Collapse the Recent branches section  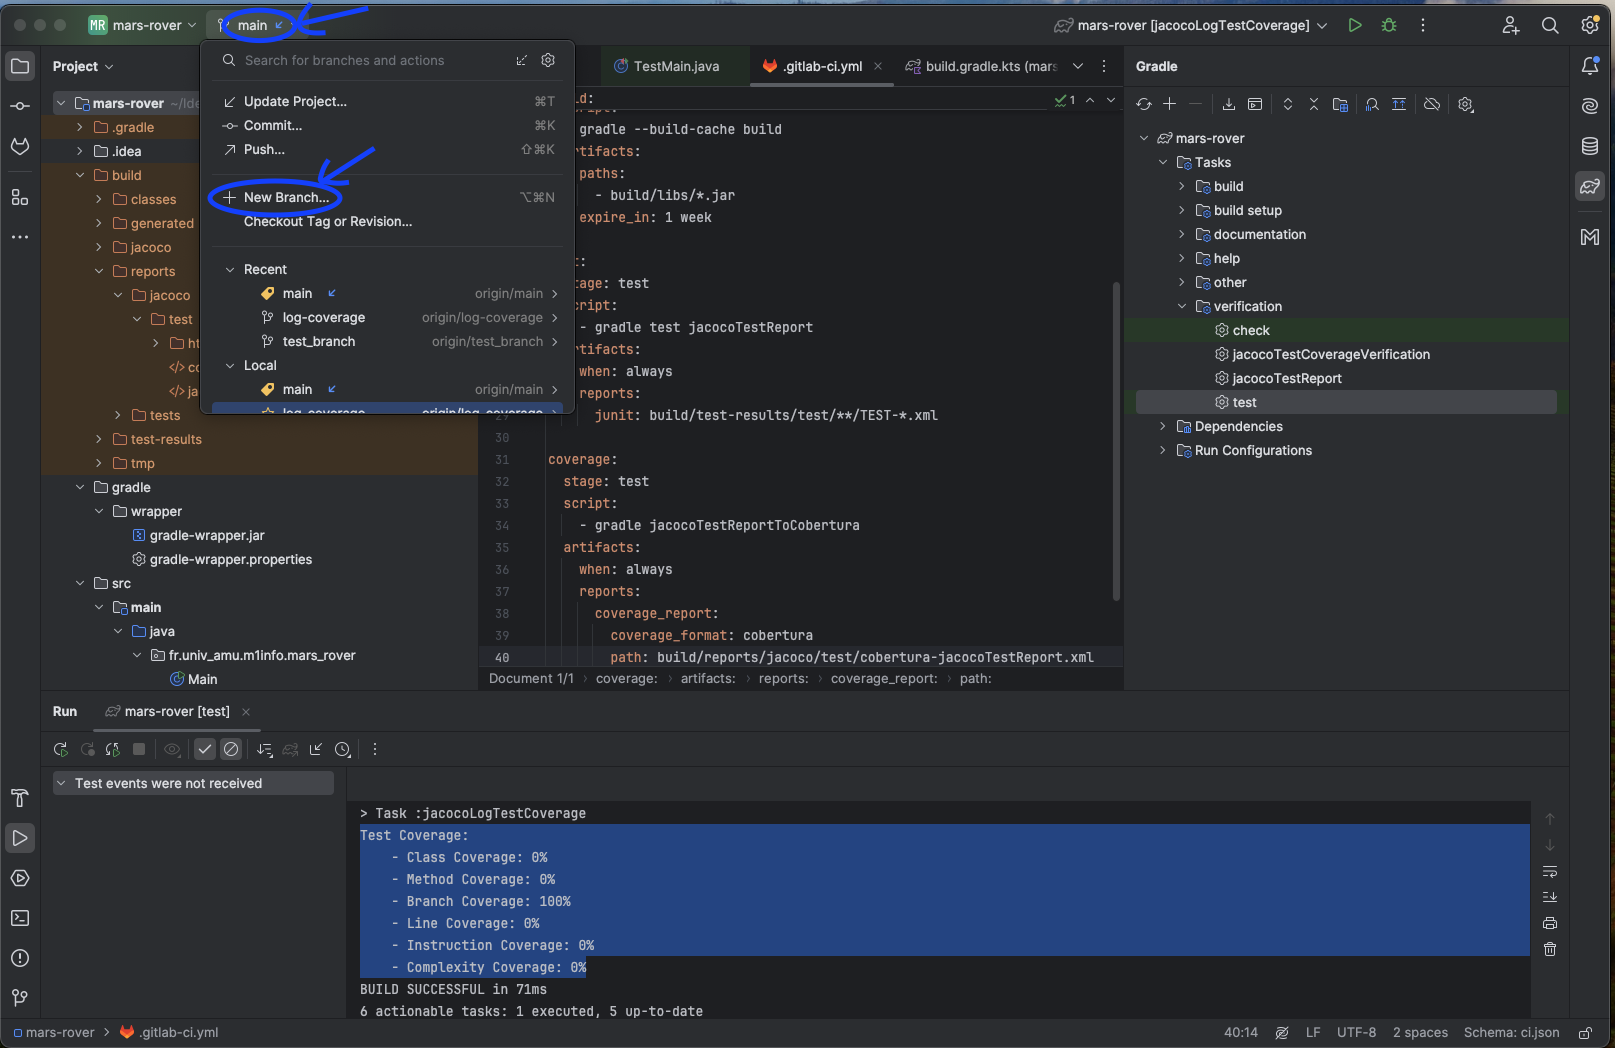[x=230, y=270]
